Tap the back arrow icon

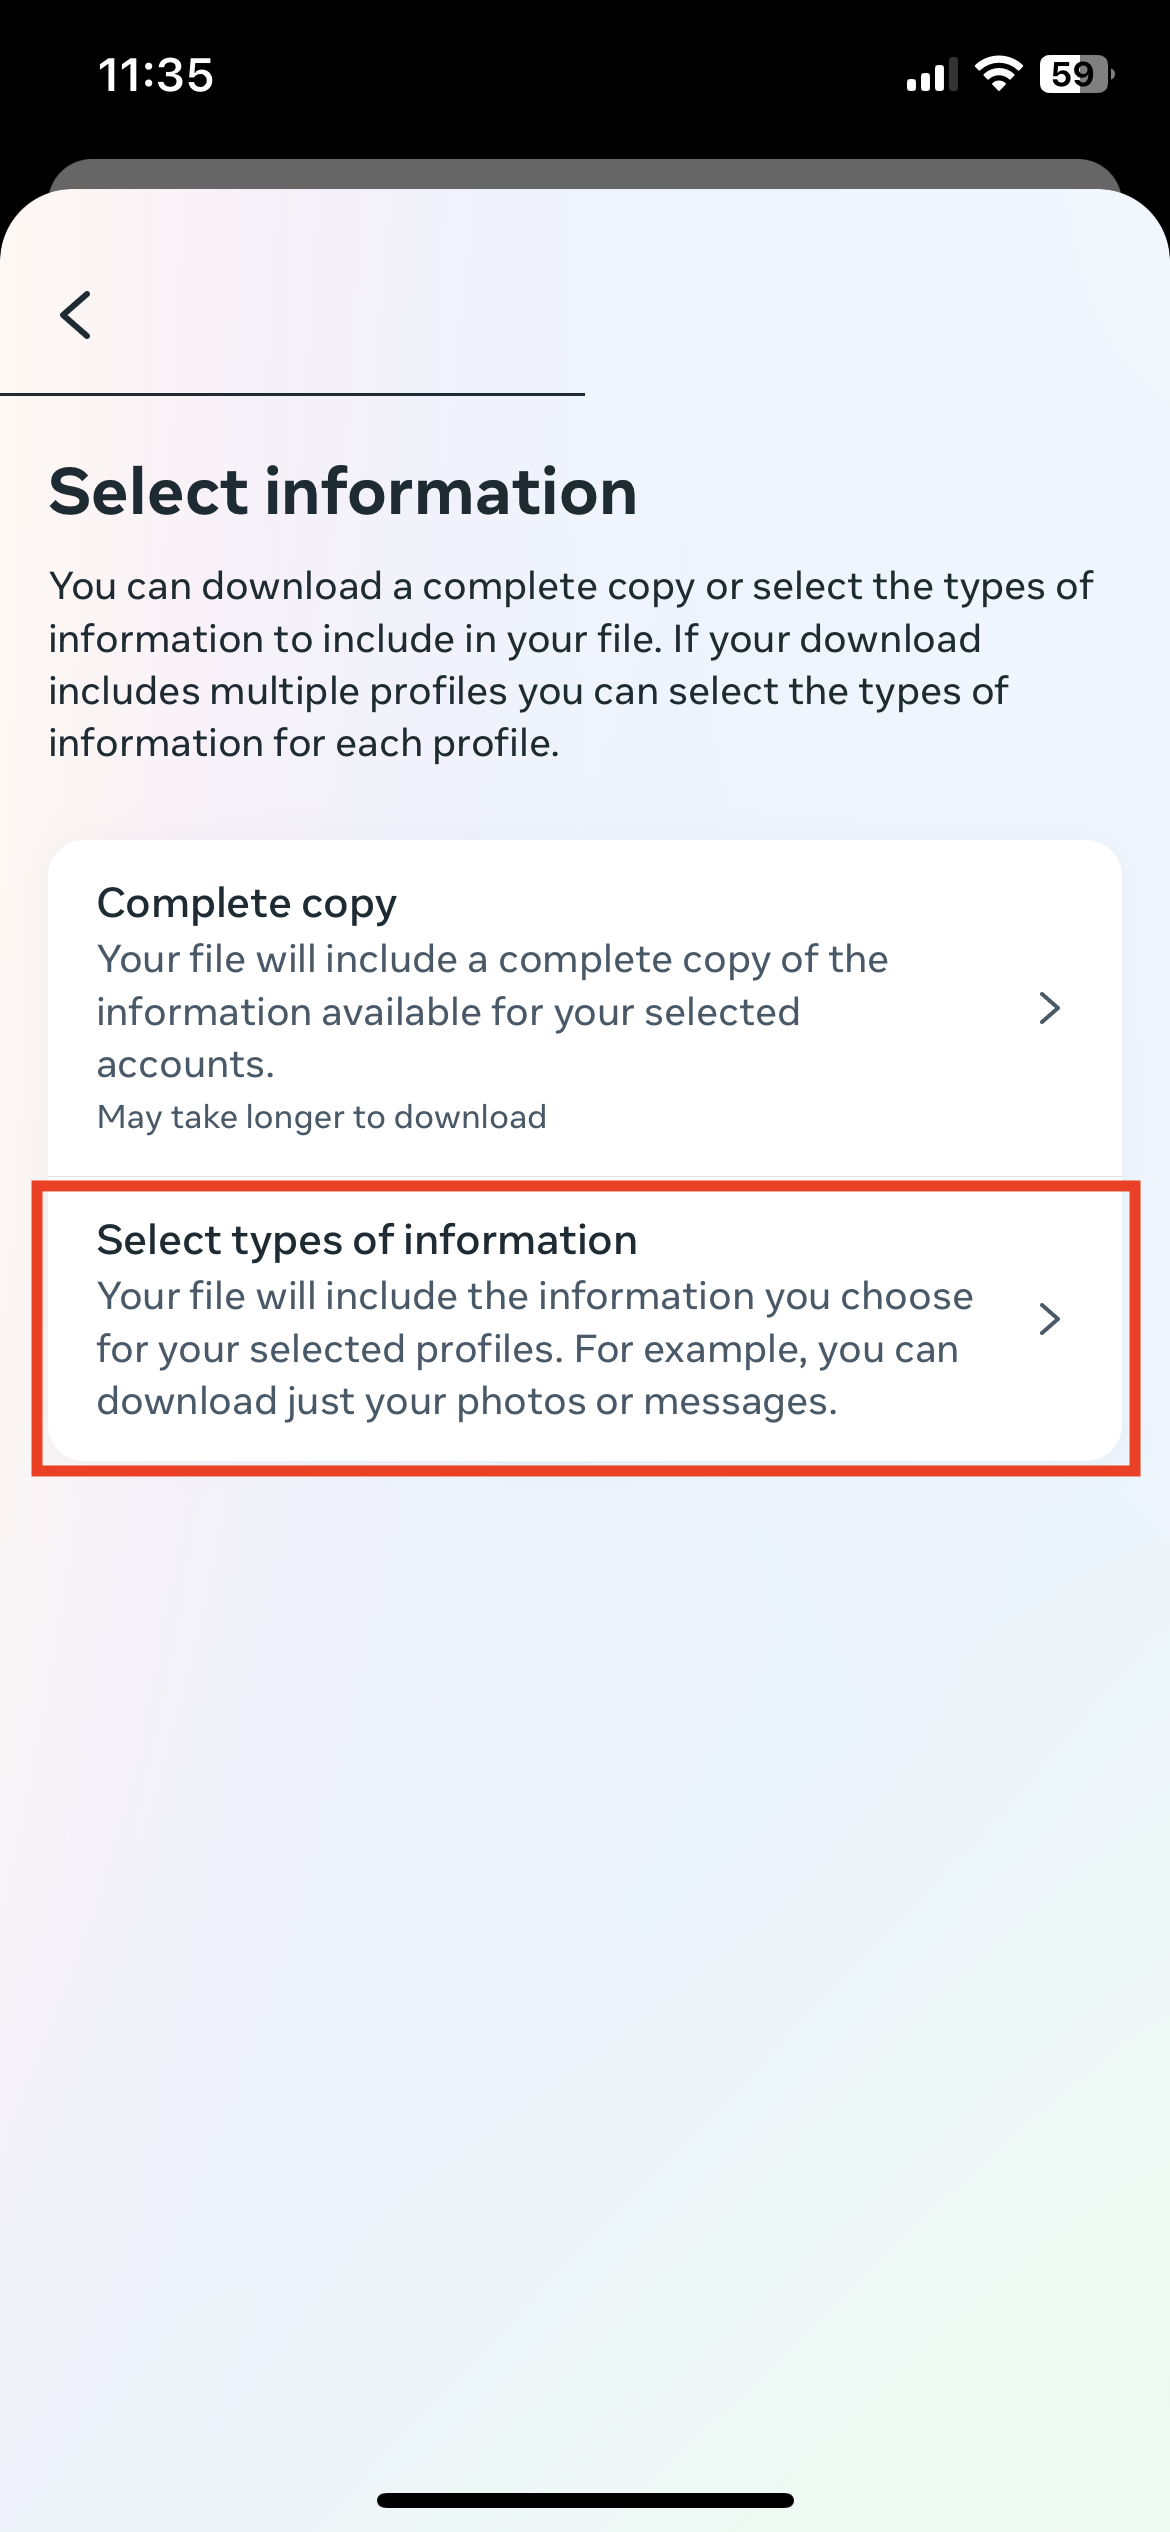76,316
